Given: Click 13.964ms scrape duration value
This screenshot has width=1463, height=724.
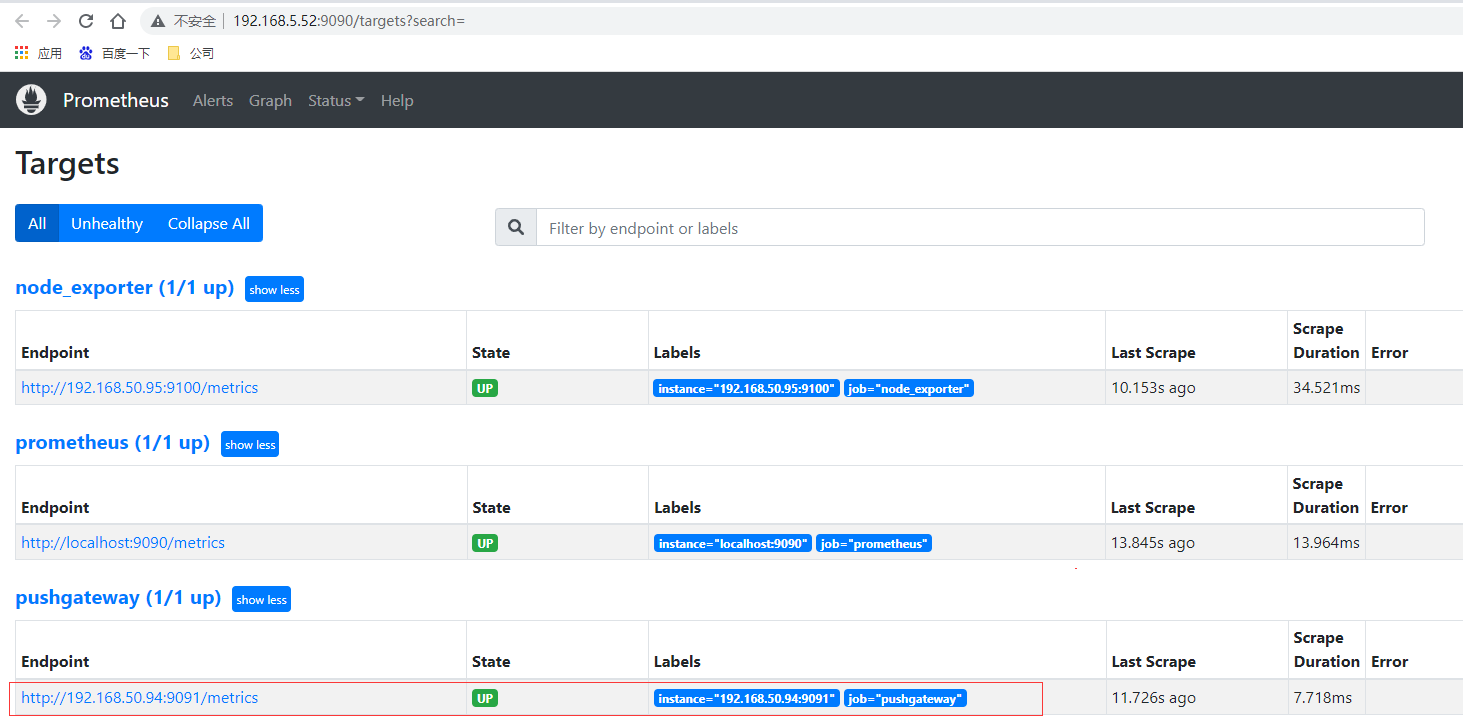Looking at the screenshot, I should pos(1326,543).
